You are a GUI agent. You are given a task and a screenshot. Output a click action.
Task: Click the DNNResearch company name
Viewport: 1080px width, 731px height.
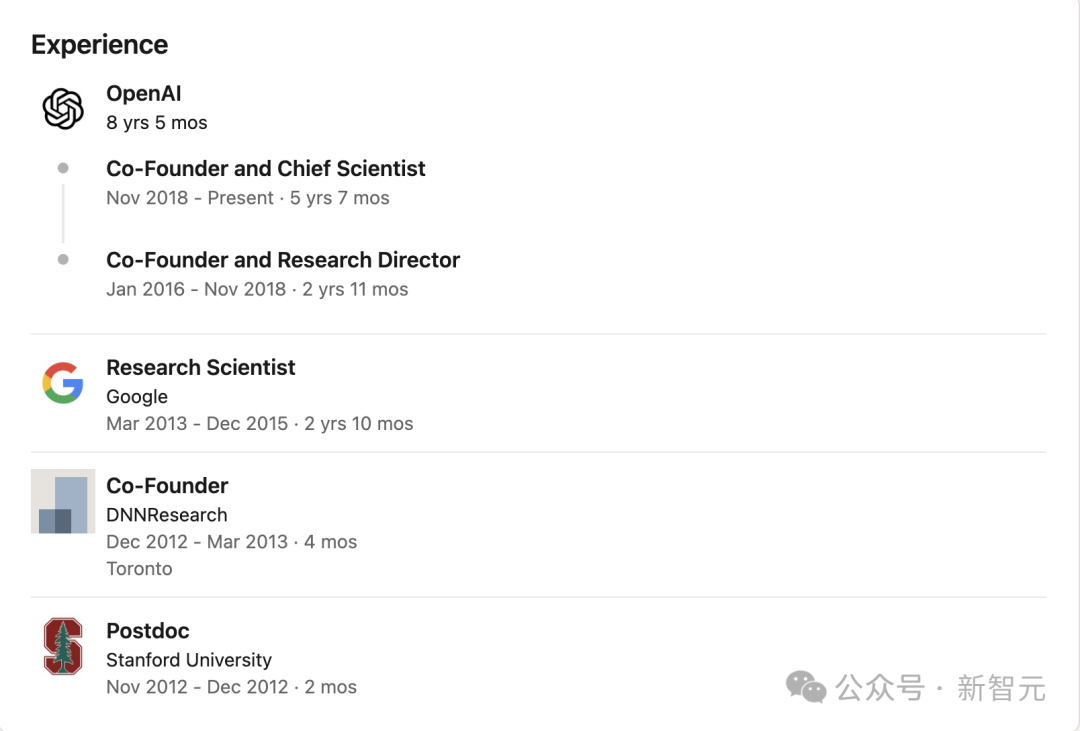(167, 515)
